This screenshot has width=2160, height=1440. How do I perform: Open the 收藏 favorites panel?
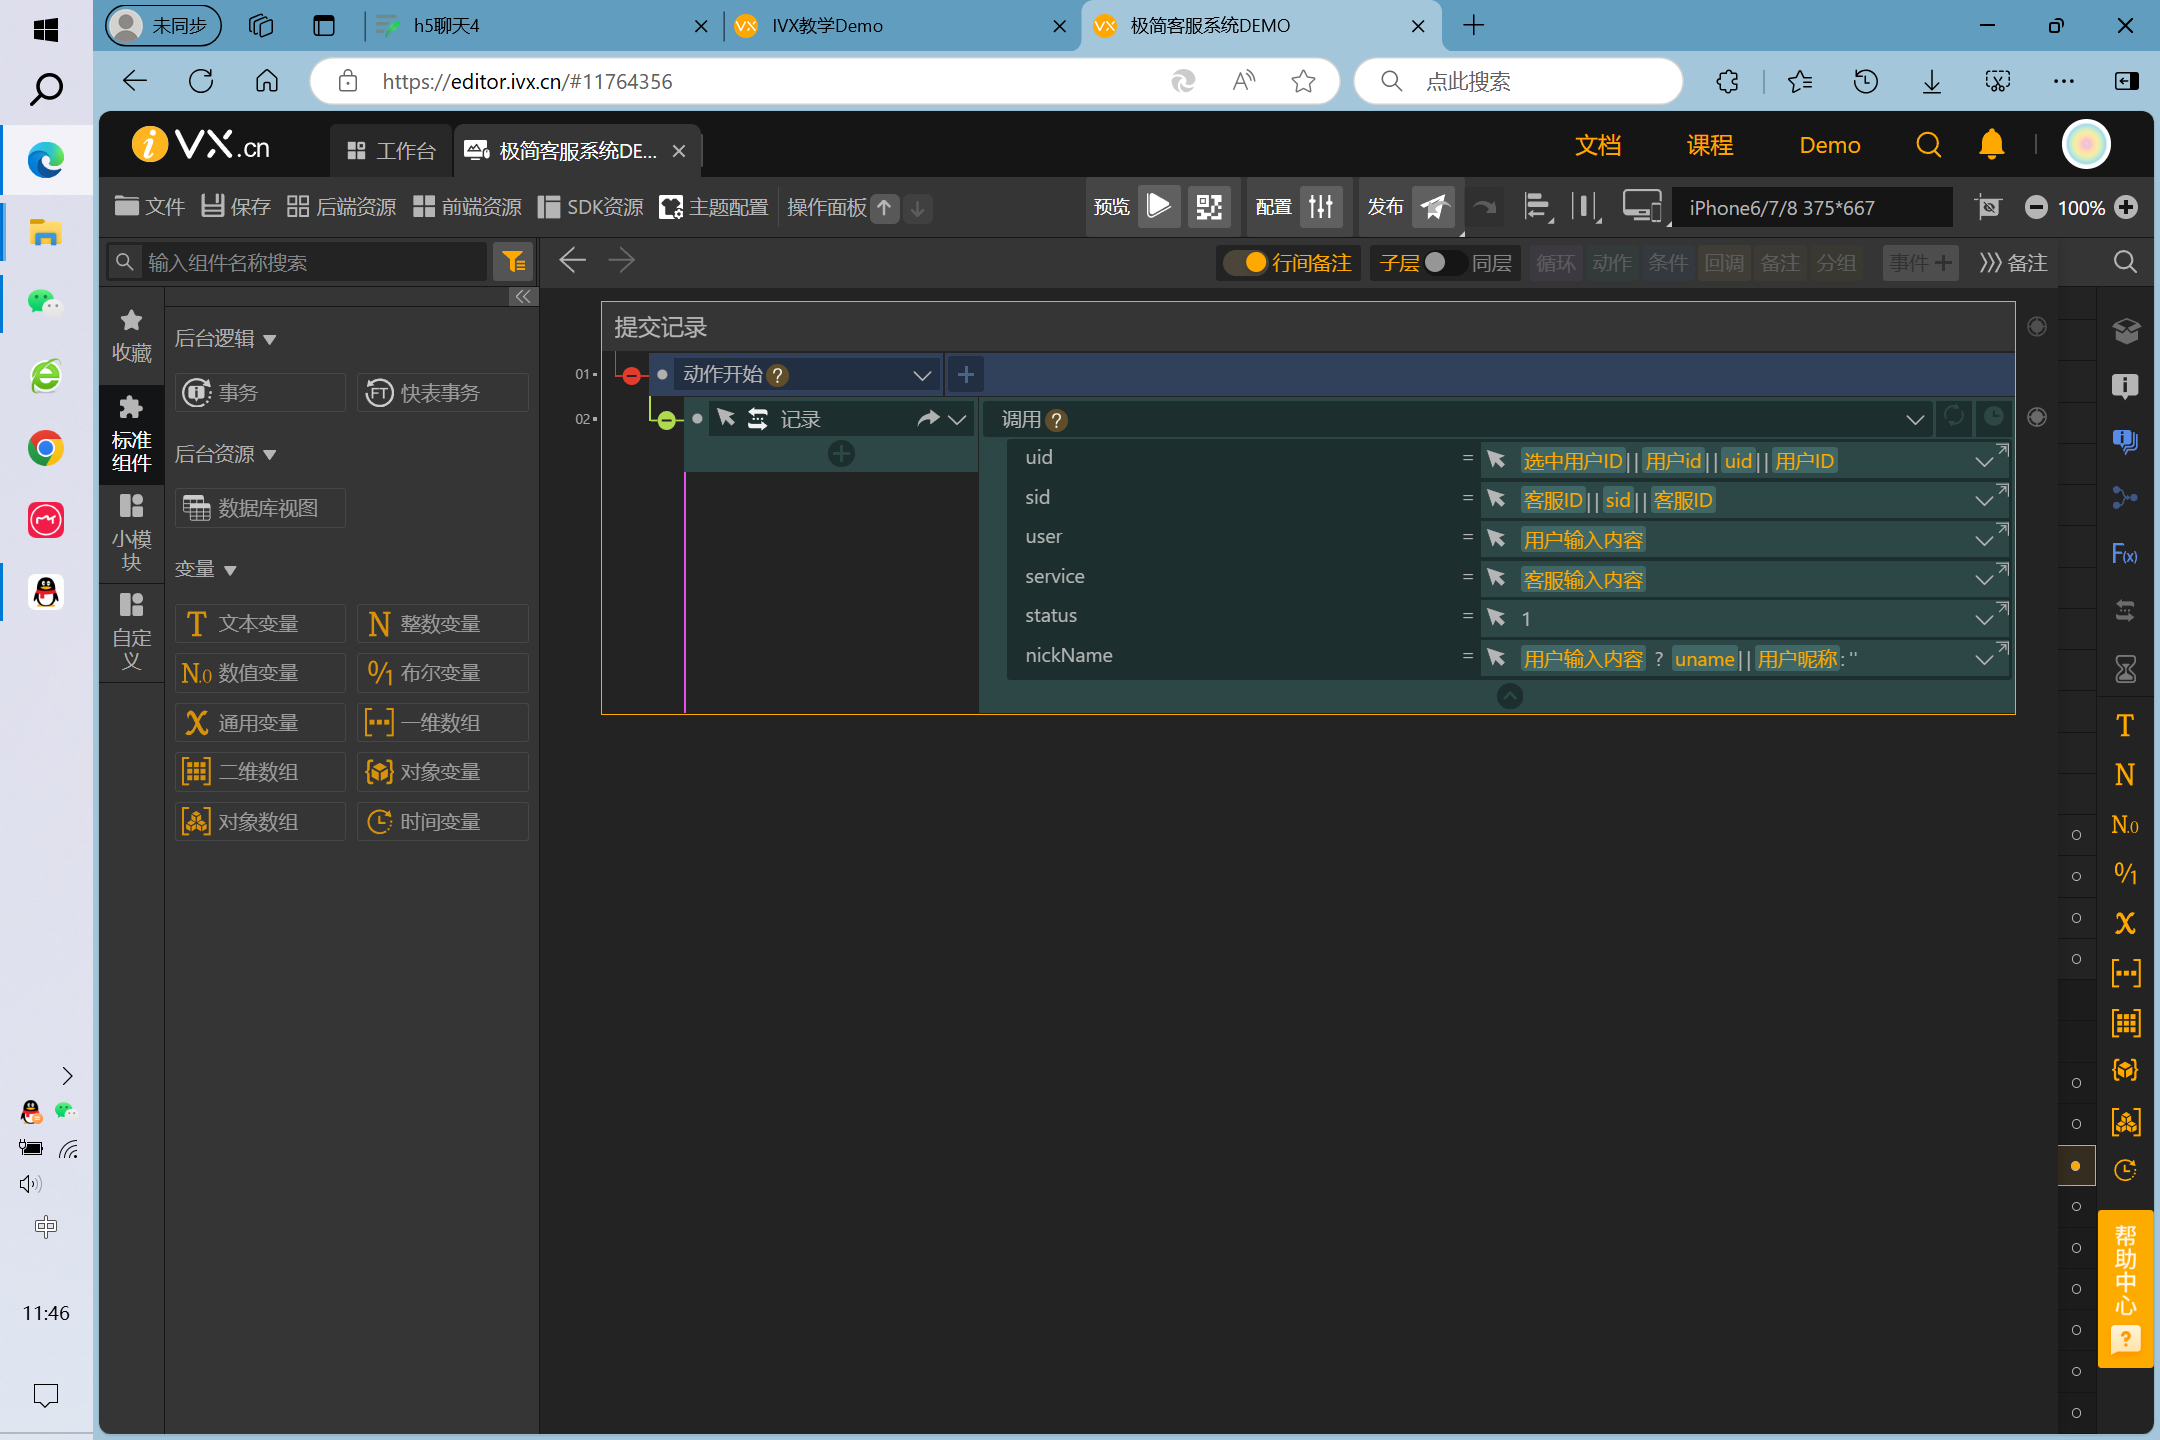click(131, 337)
